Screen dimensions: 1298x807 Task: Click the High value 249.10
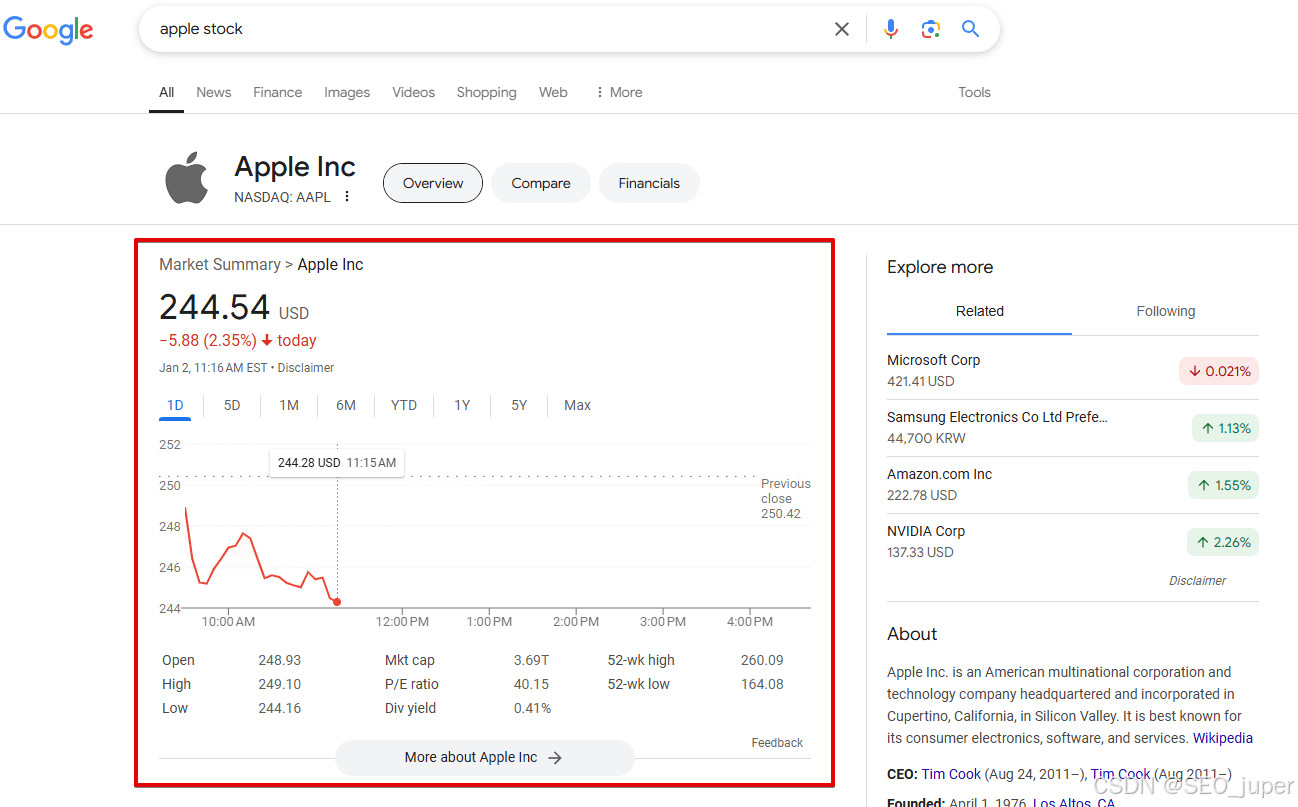279,684
